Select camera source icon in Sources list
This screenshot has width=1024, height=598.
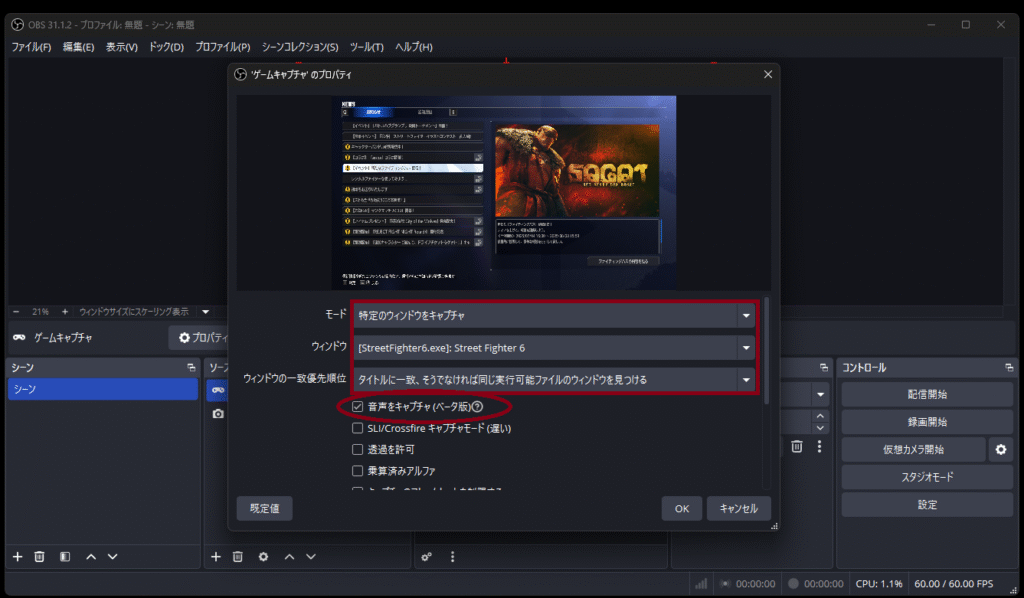click(218, 414)
